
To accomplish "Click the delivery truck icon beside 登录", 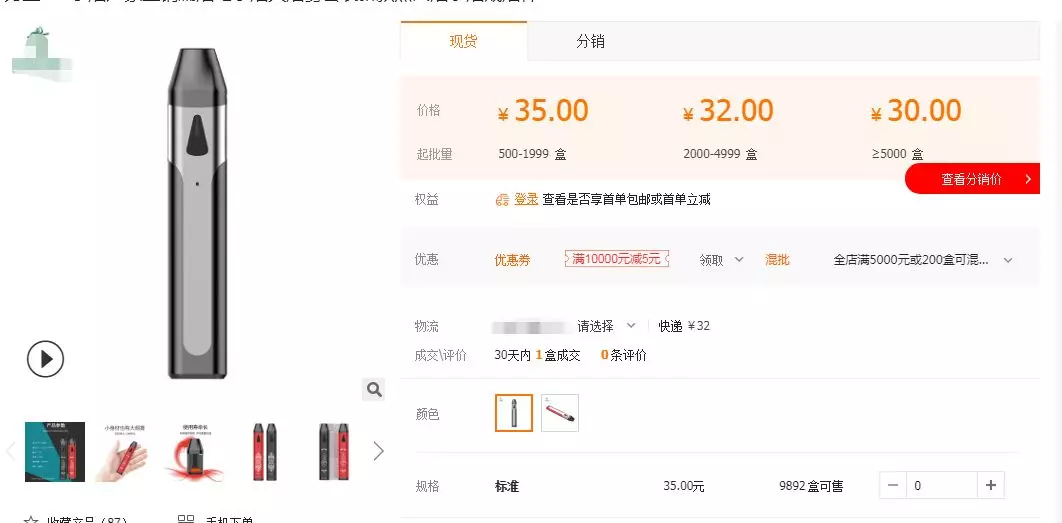I will coord(503,200).
